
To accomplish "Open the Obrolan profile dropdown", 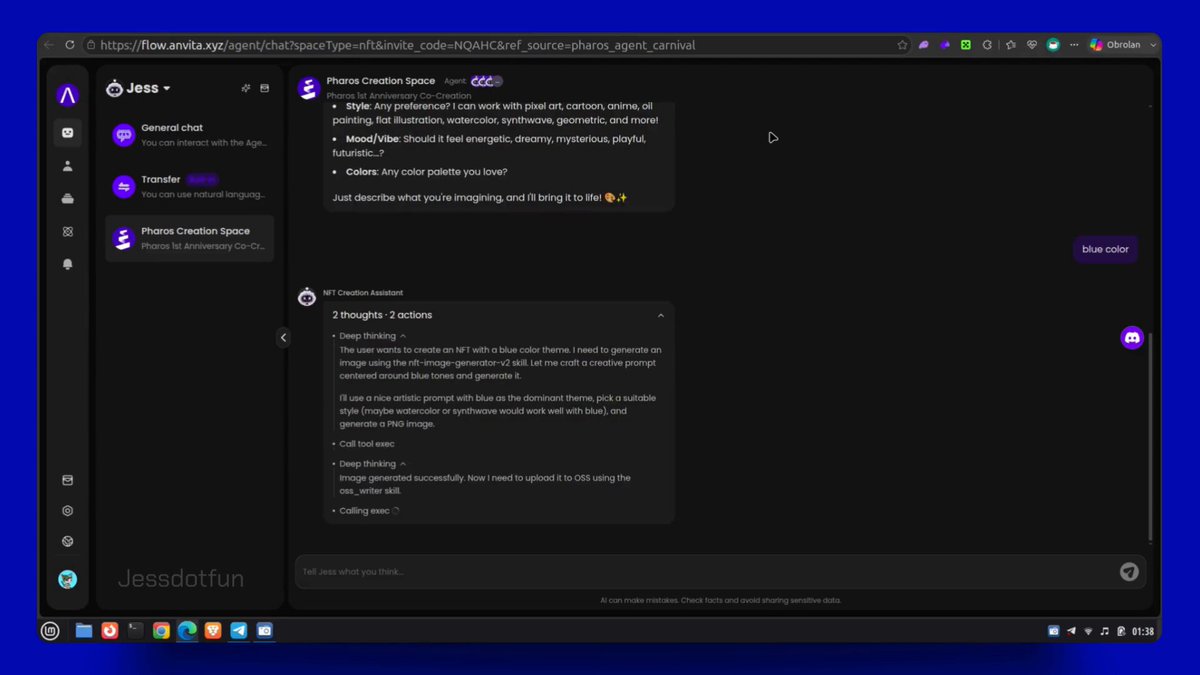I will (1123, 45).
